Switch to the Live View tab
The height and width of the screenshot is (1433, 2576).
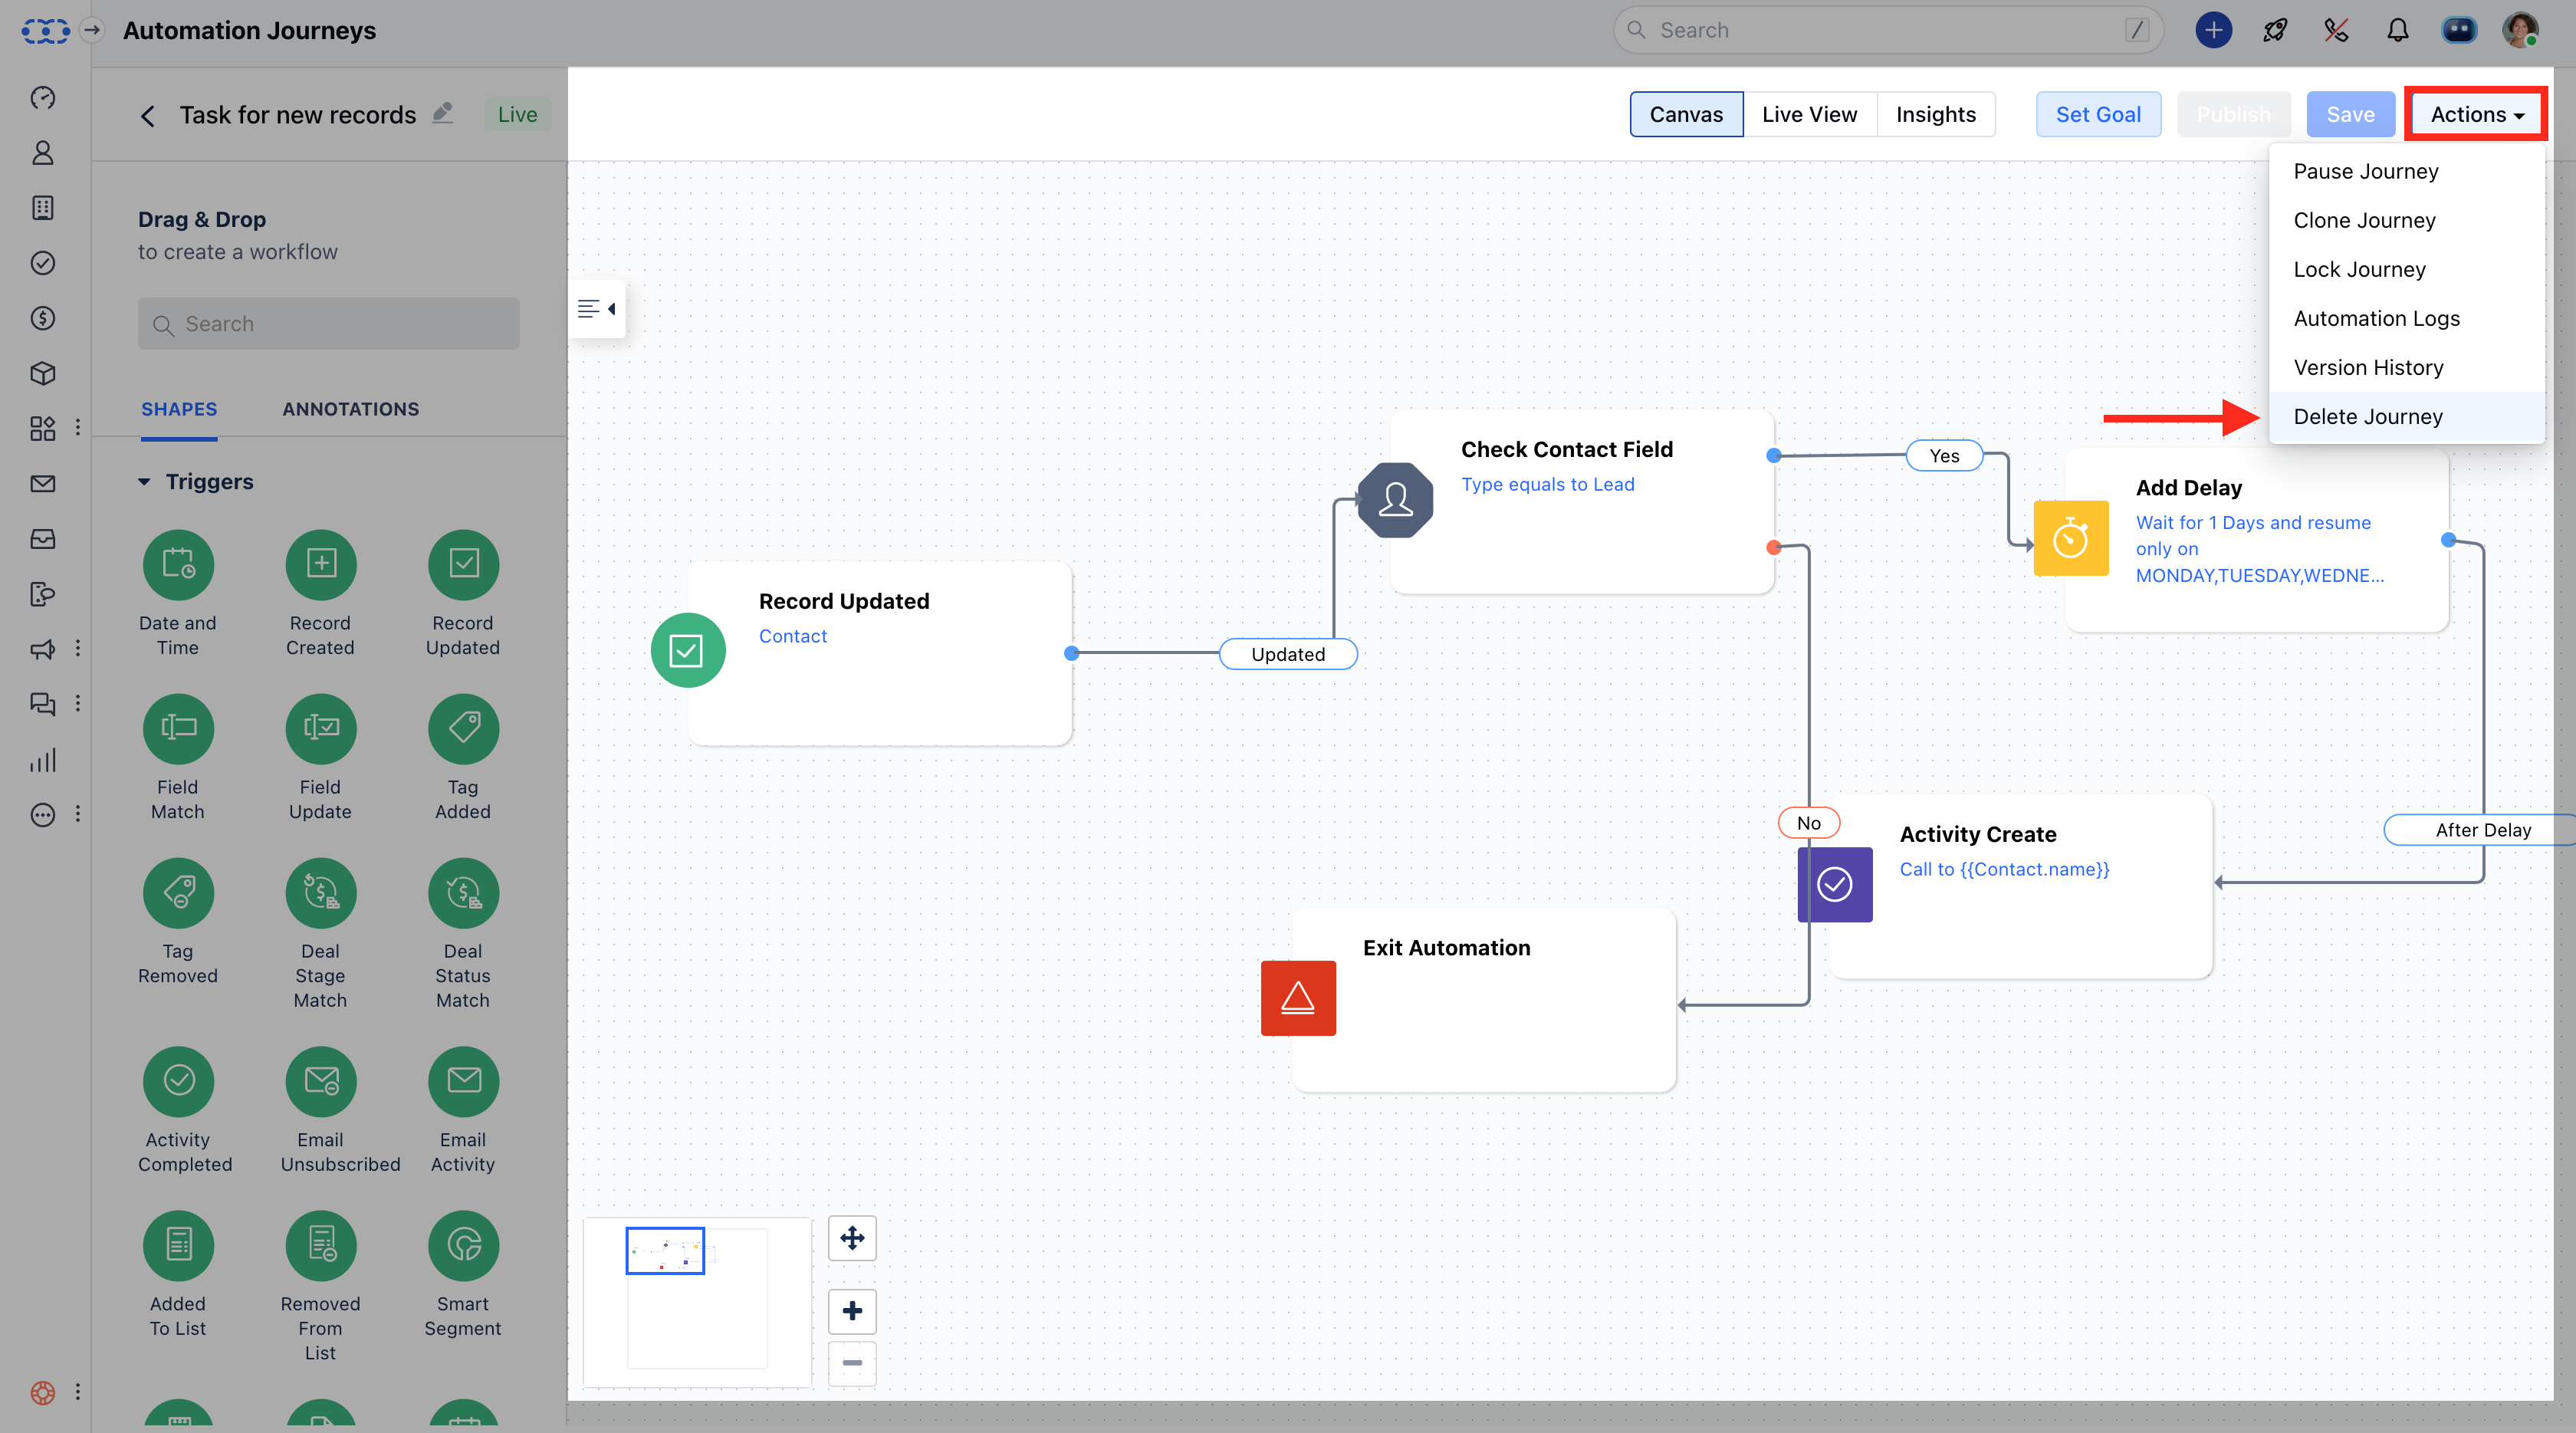(x=1809, y=114)
